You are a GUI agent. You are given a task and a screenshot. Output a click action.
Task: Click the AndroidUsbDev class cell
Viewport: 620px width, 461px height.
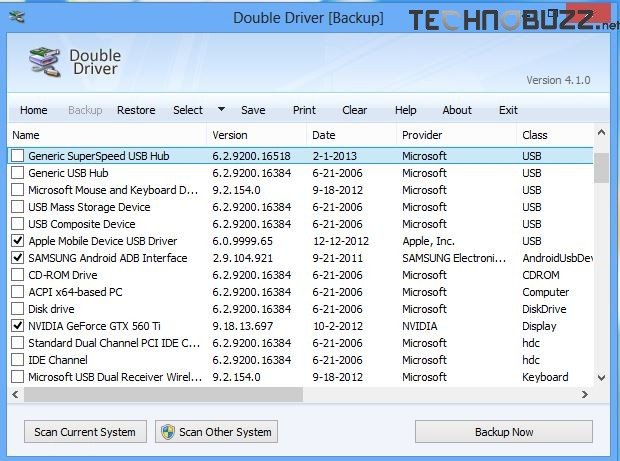[558, 258]
